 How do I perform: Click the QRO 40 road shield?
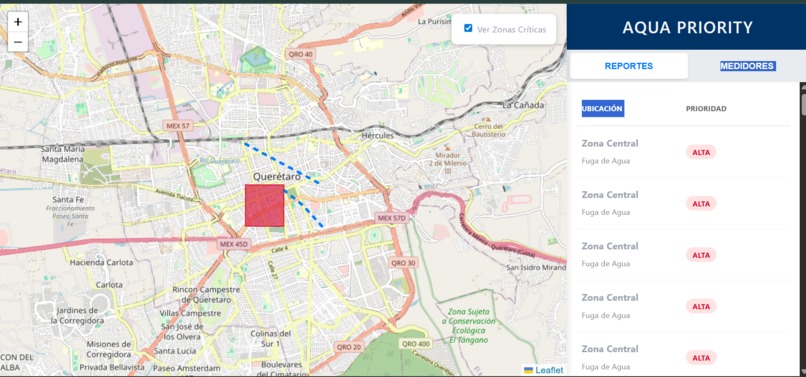coord(300,55)
